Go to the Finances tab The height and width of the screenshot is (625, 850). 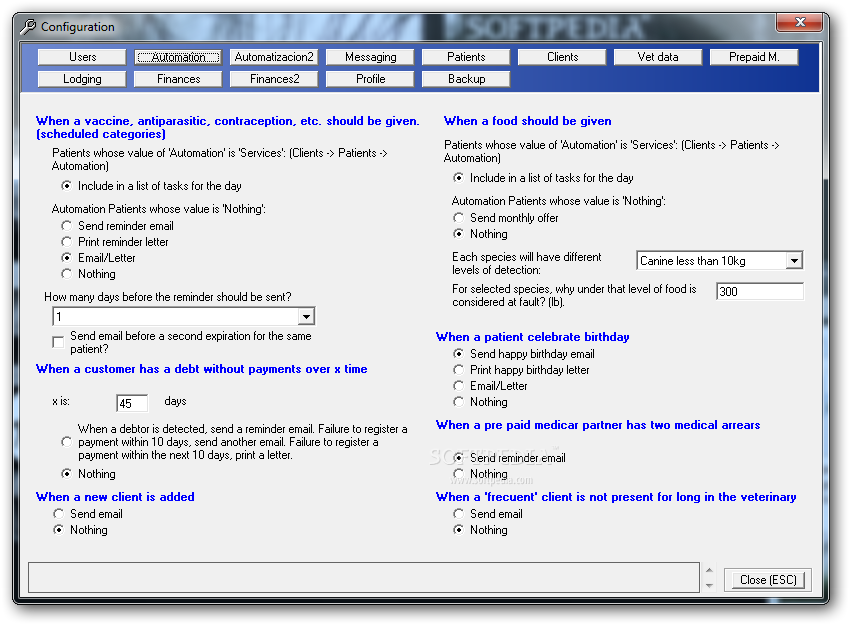pyautogui.click(x=178, y=79)
